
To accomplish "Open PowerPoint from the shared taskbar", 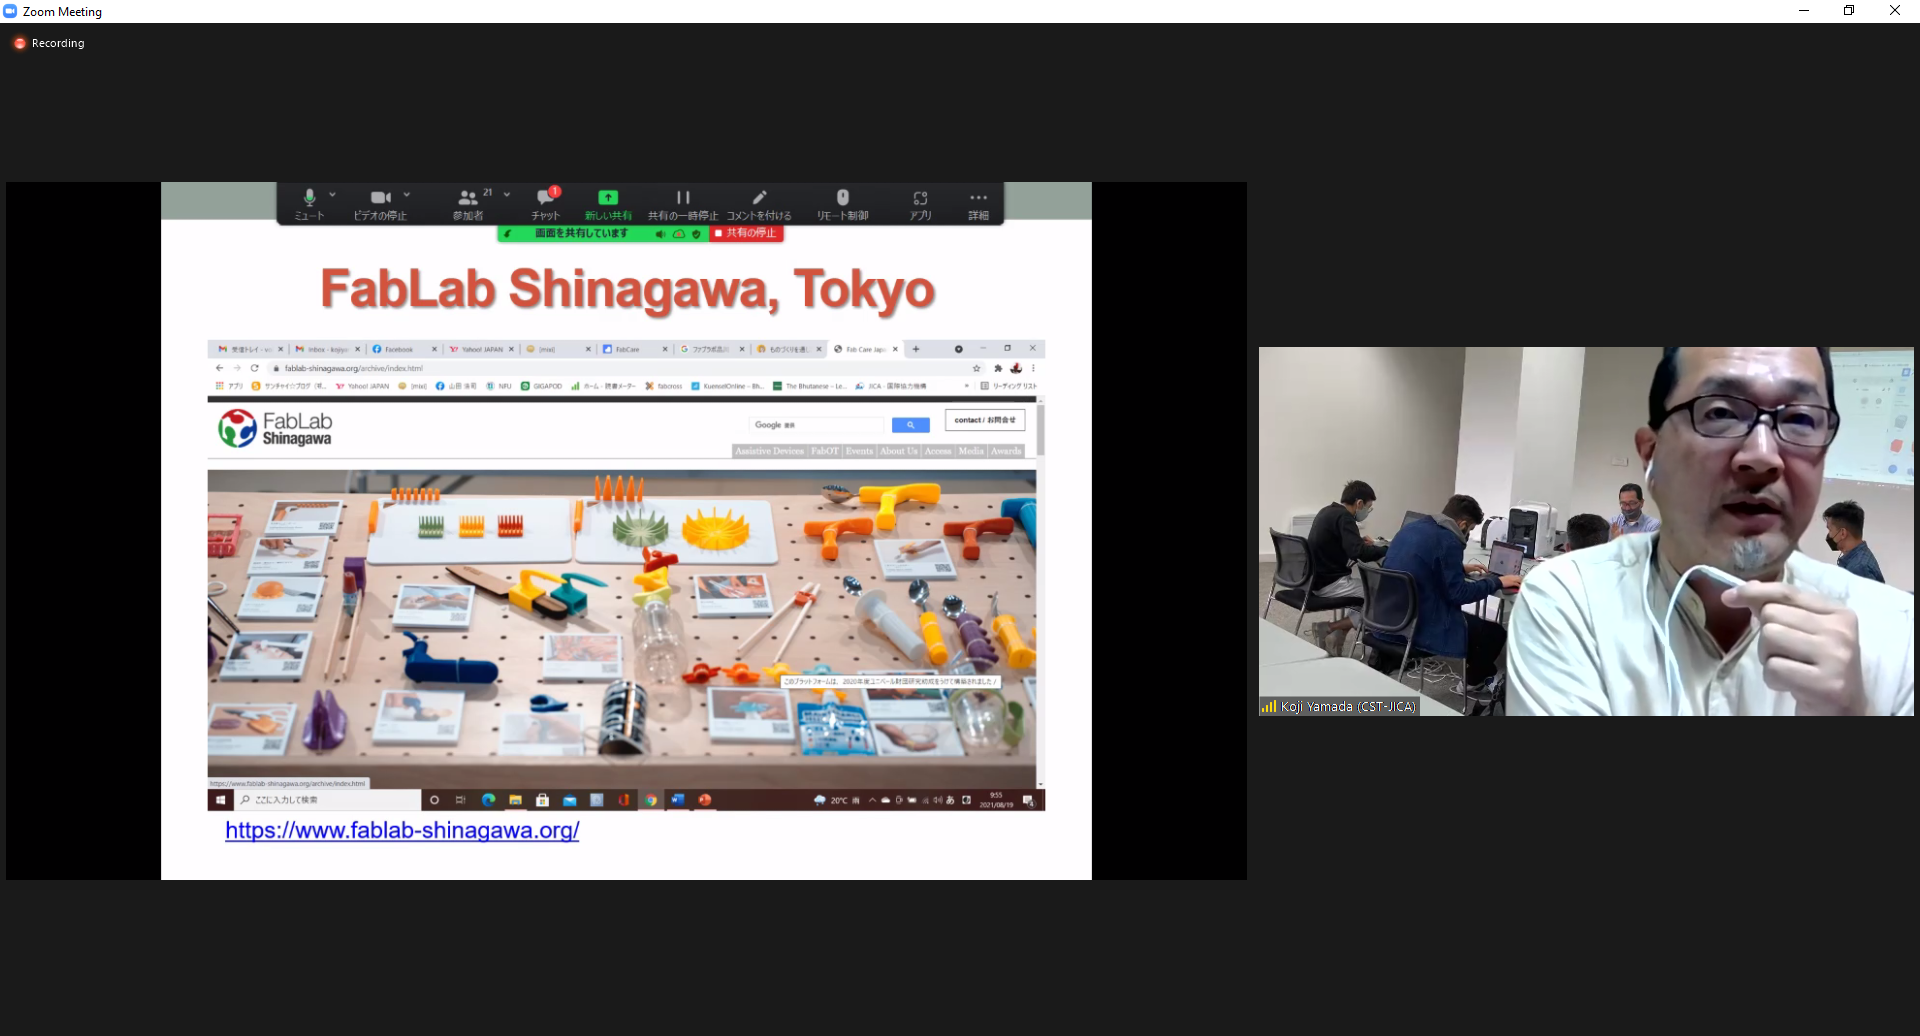I will pos(704,800).
